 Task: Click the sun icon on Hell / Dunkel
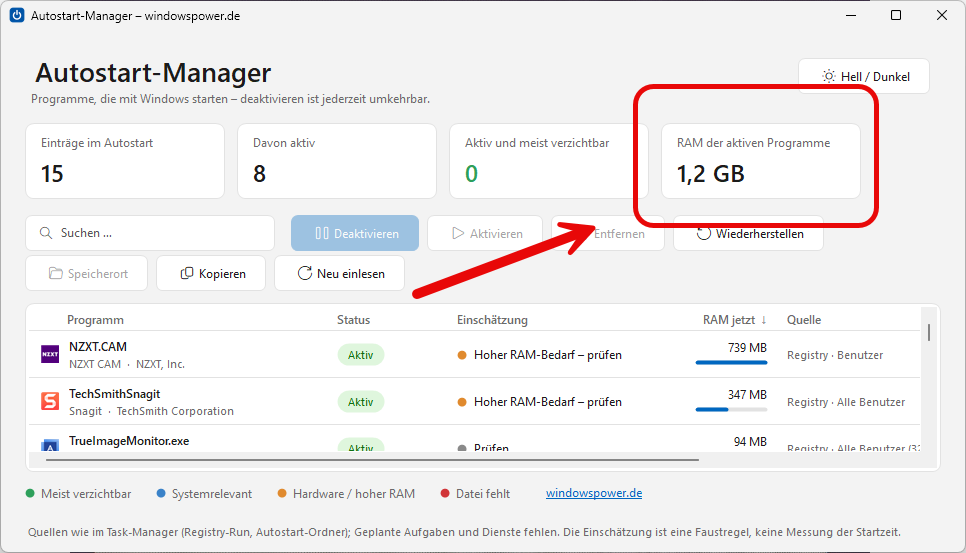tap(829, 76)
